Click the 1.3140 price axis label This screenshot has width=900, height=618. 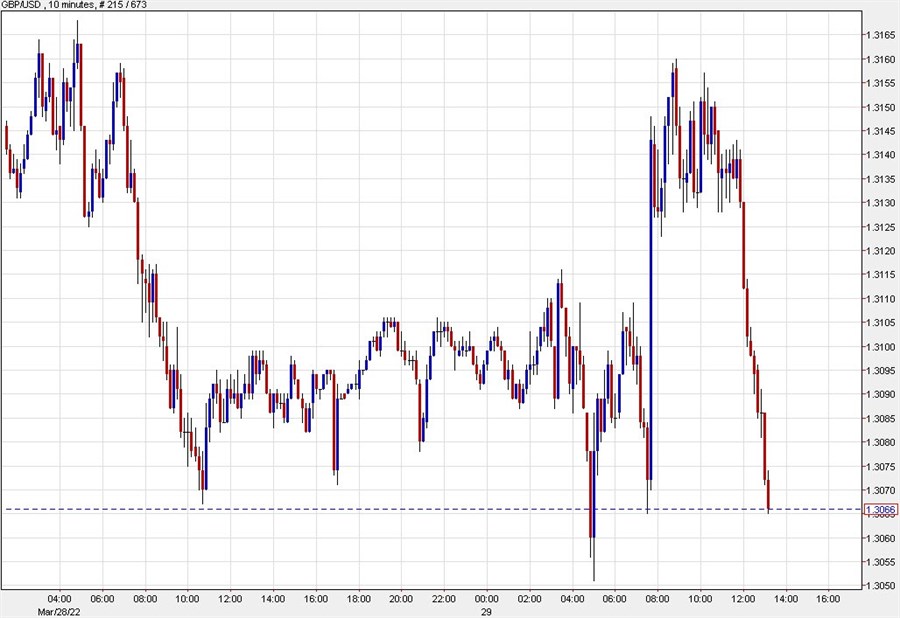880,155
